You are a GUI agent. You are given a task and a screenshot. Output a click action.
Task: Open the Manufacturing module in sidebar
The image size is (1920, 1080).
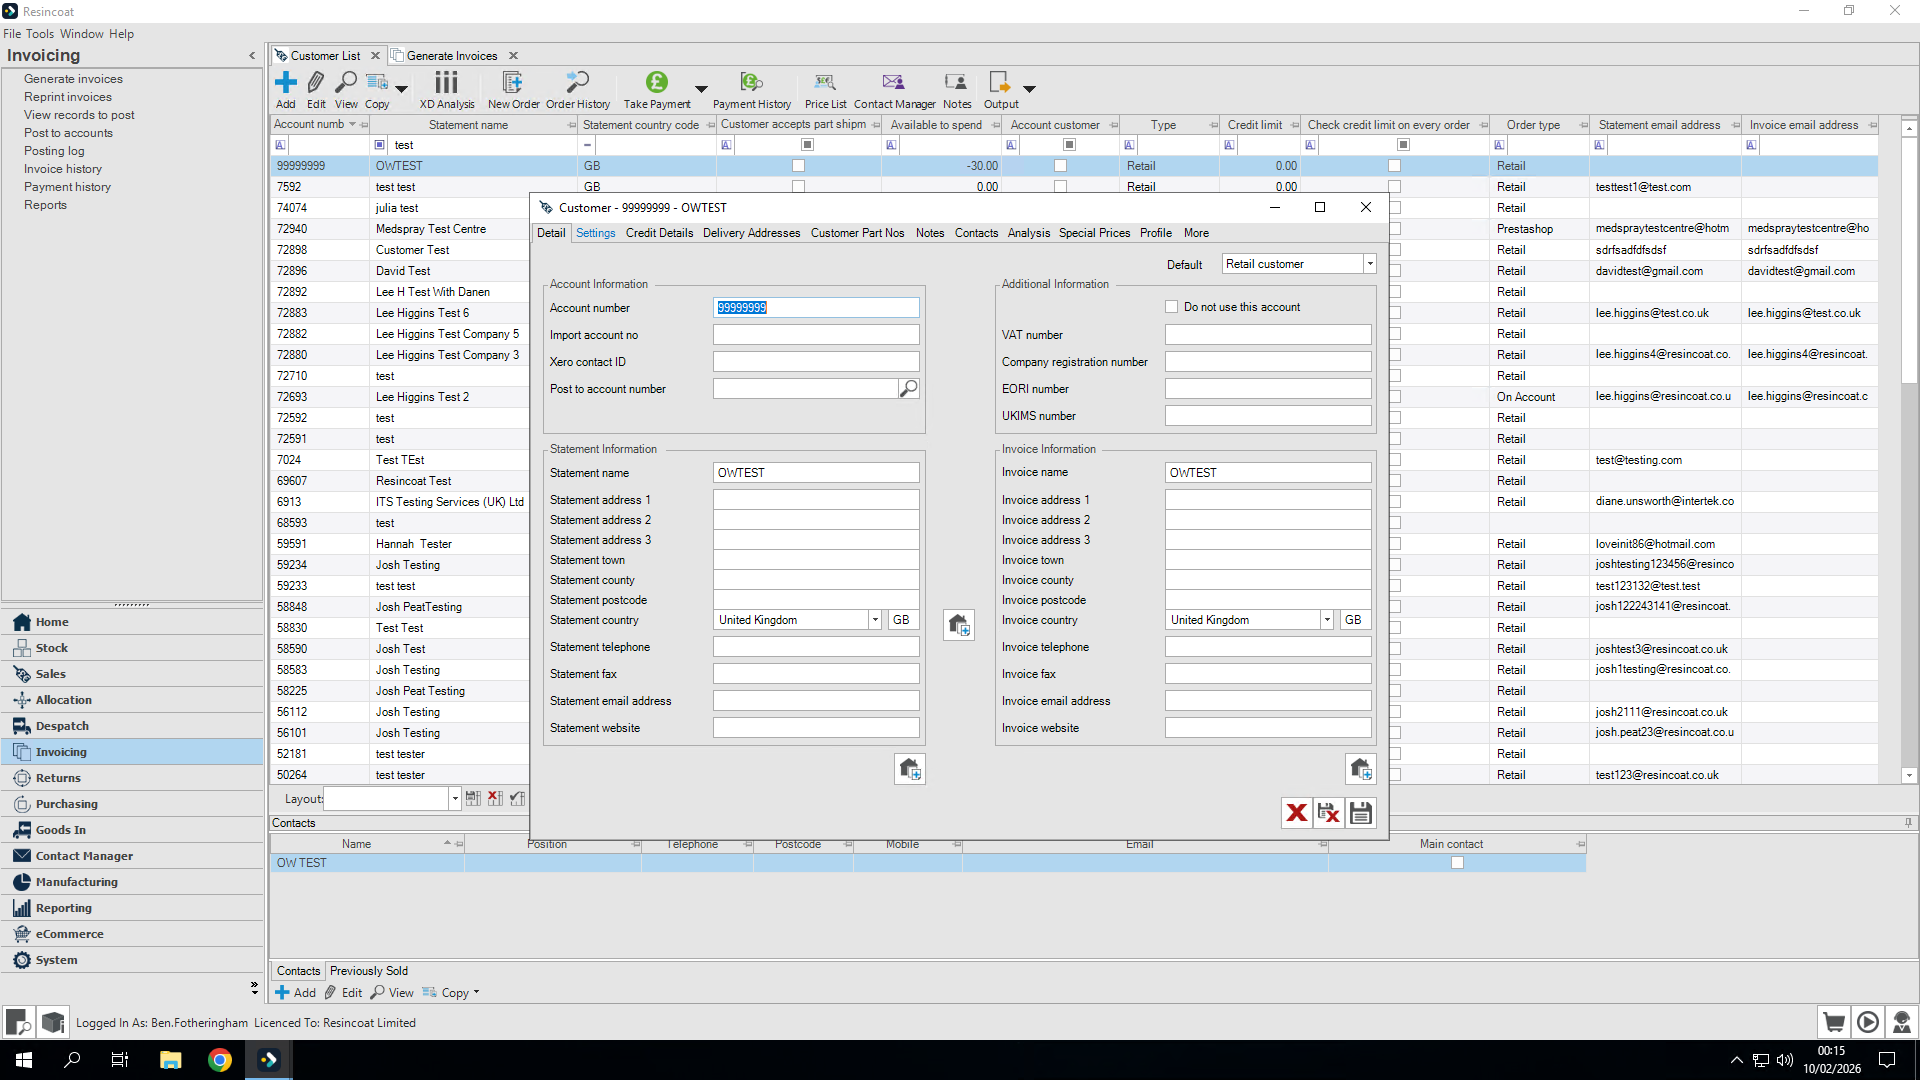76,882
